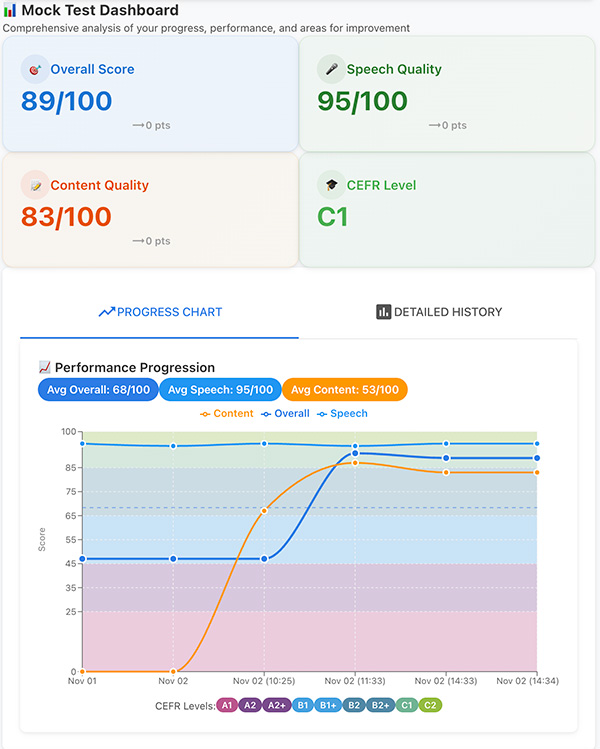Click the A1 CEFR level swatch
This screenshot has width=600, height=749.
click(x=227, y=705)
